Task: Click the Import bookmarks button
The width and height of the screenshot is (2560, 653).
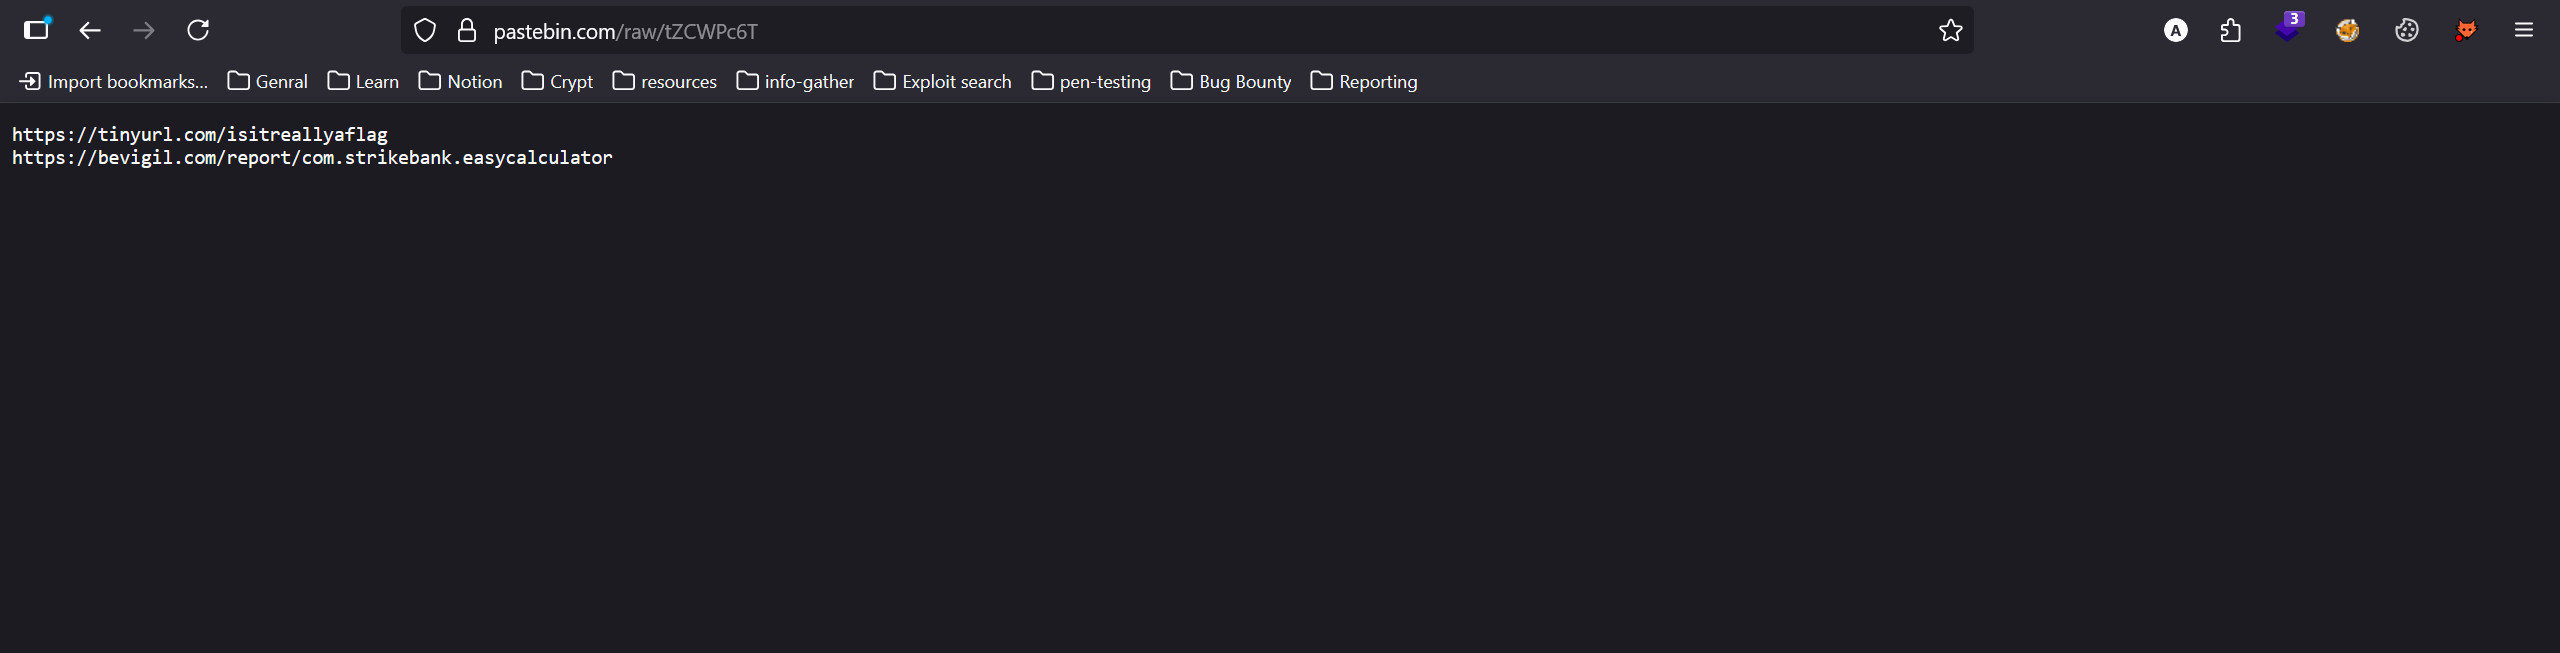Action: coord(114,82)
